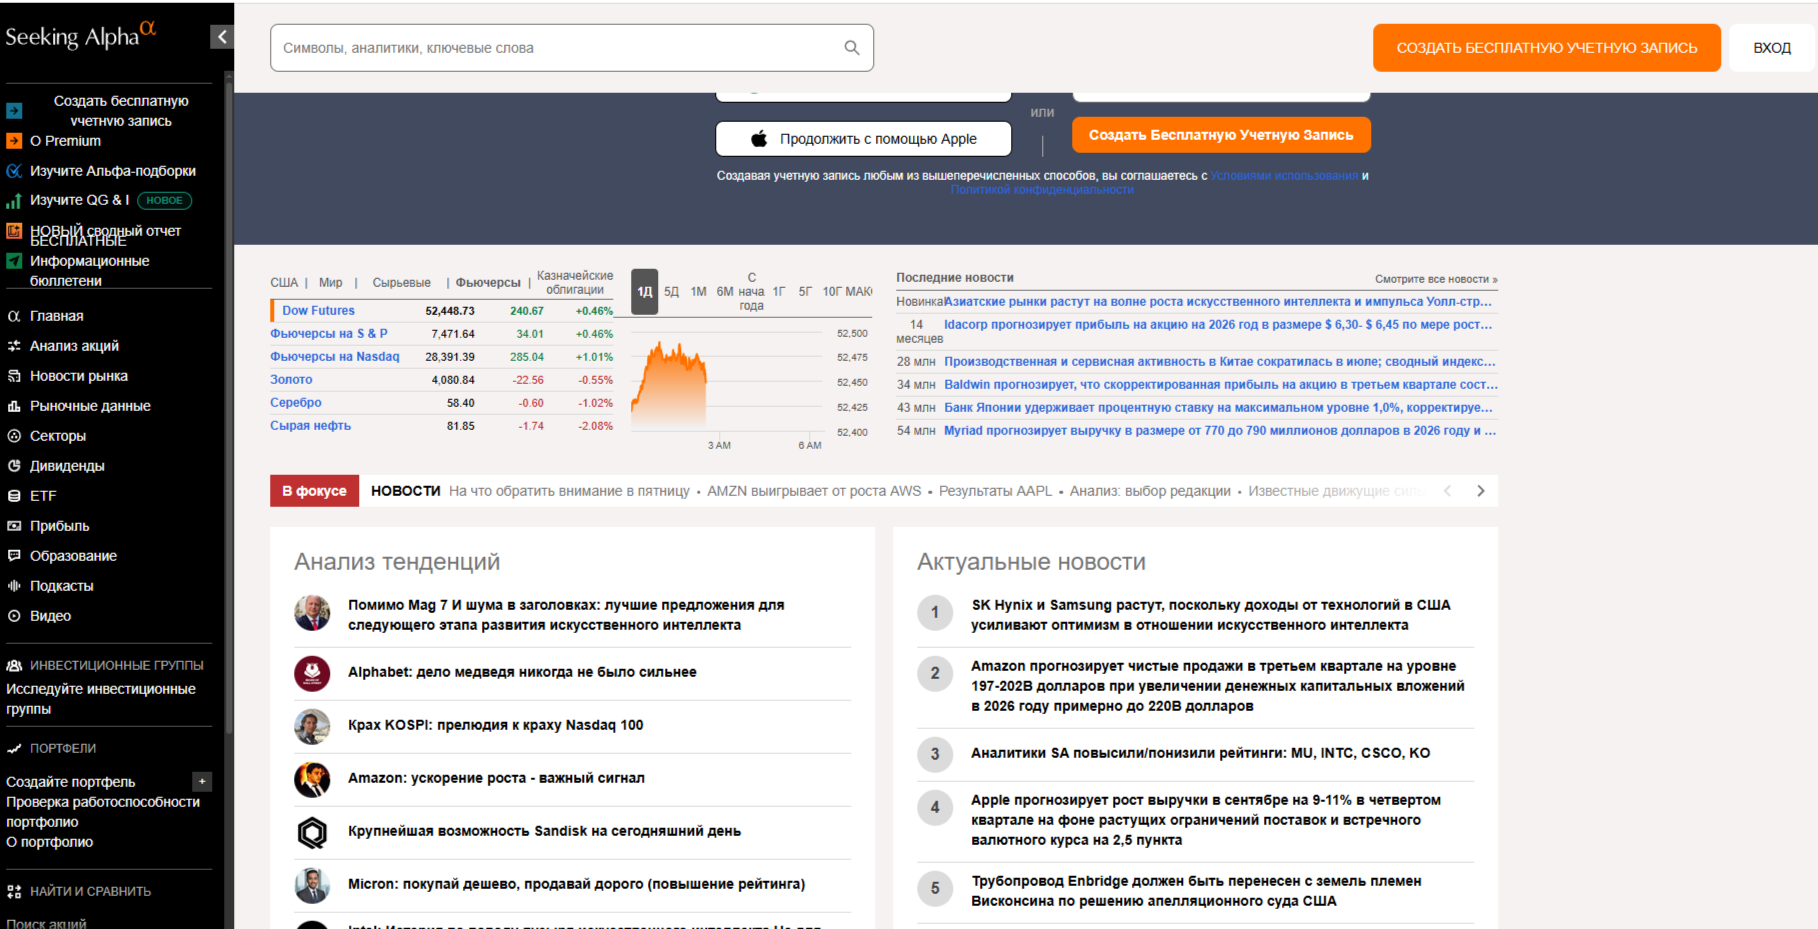This screenshot has height=929, width=1818.
Task: Click the Подкасты sidebar icon
Action: (x=14, y=586)
